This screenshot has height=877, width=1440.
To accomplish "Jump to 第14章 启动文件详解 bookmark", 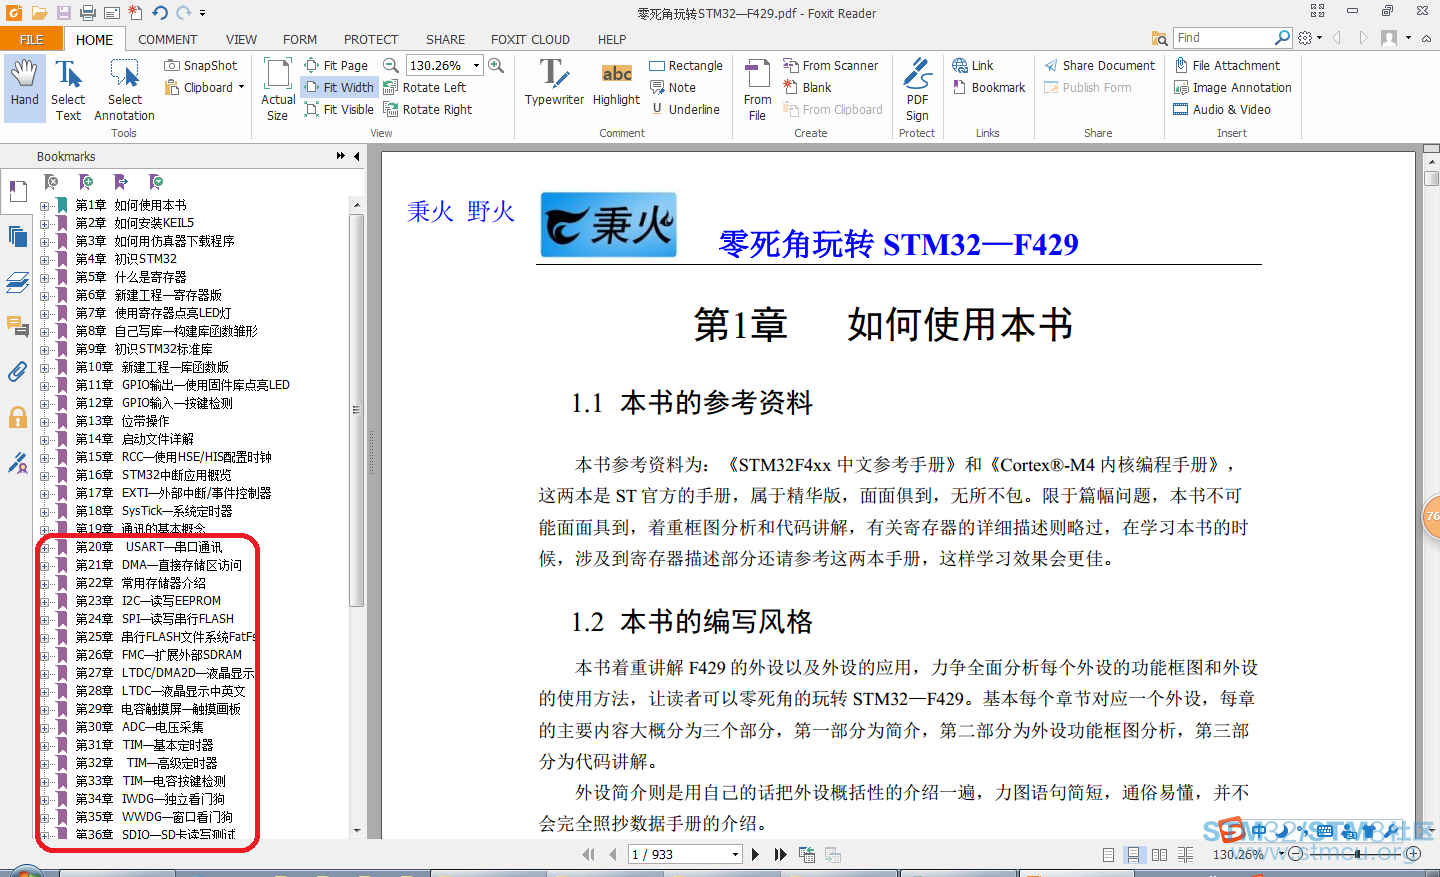I will click(135, 439).
